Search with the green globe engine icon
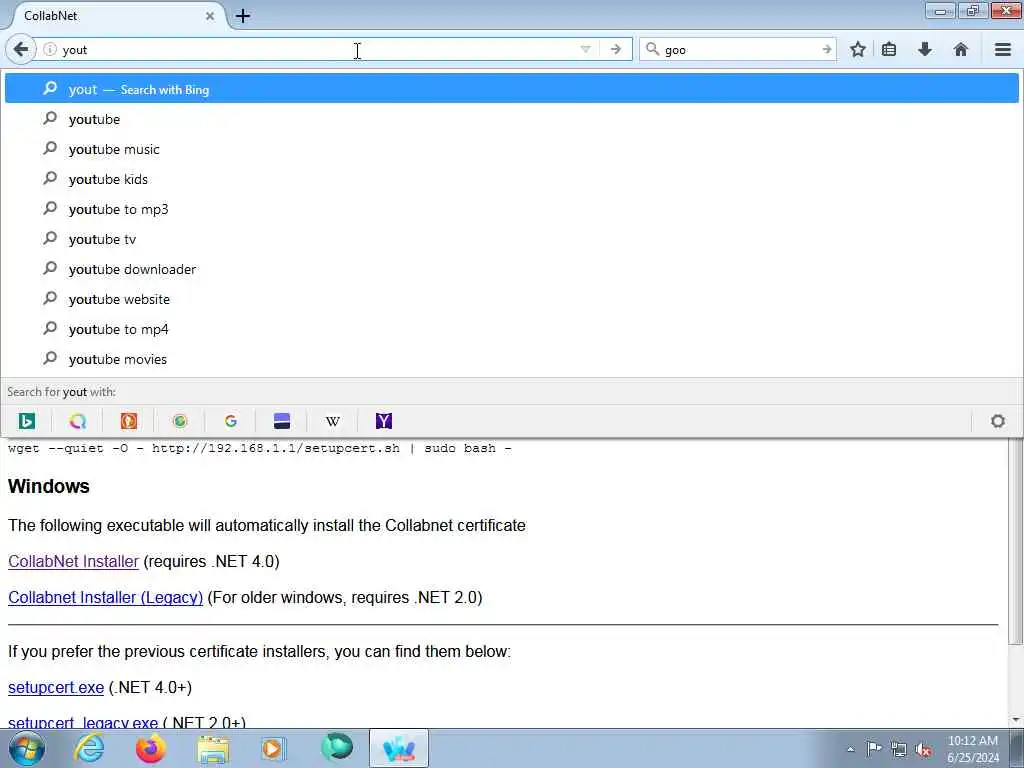 [x=180, y=421]
